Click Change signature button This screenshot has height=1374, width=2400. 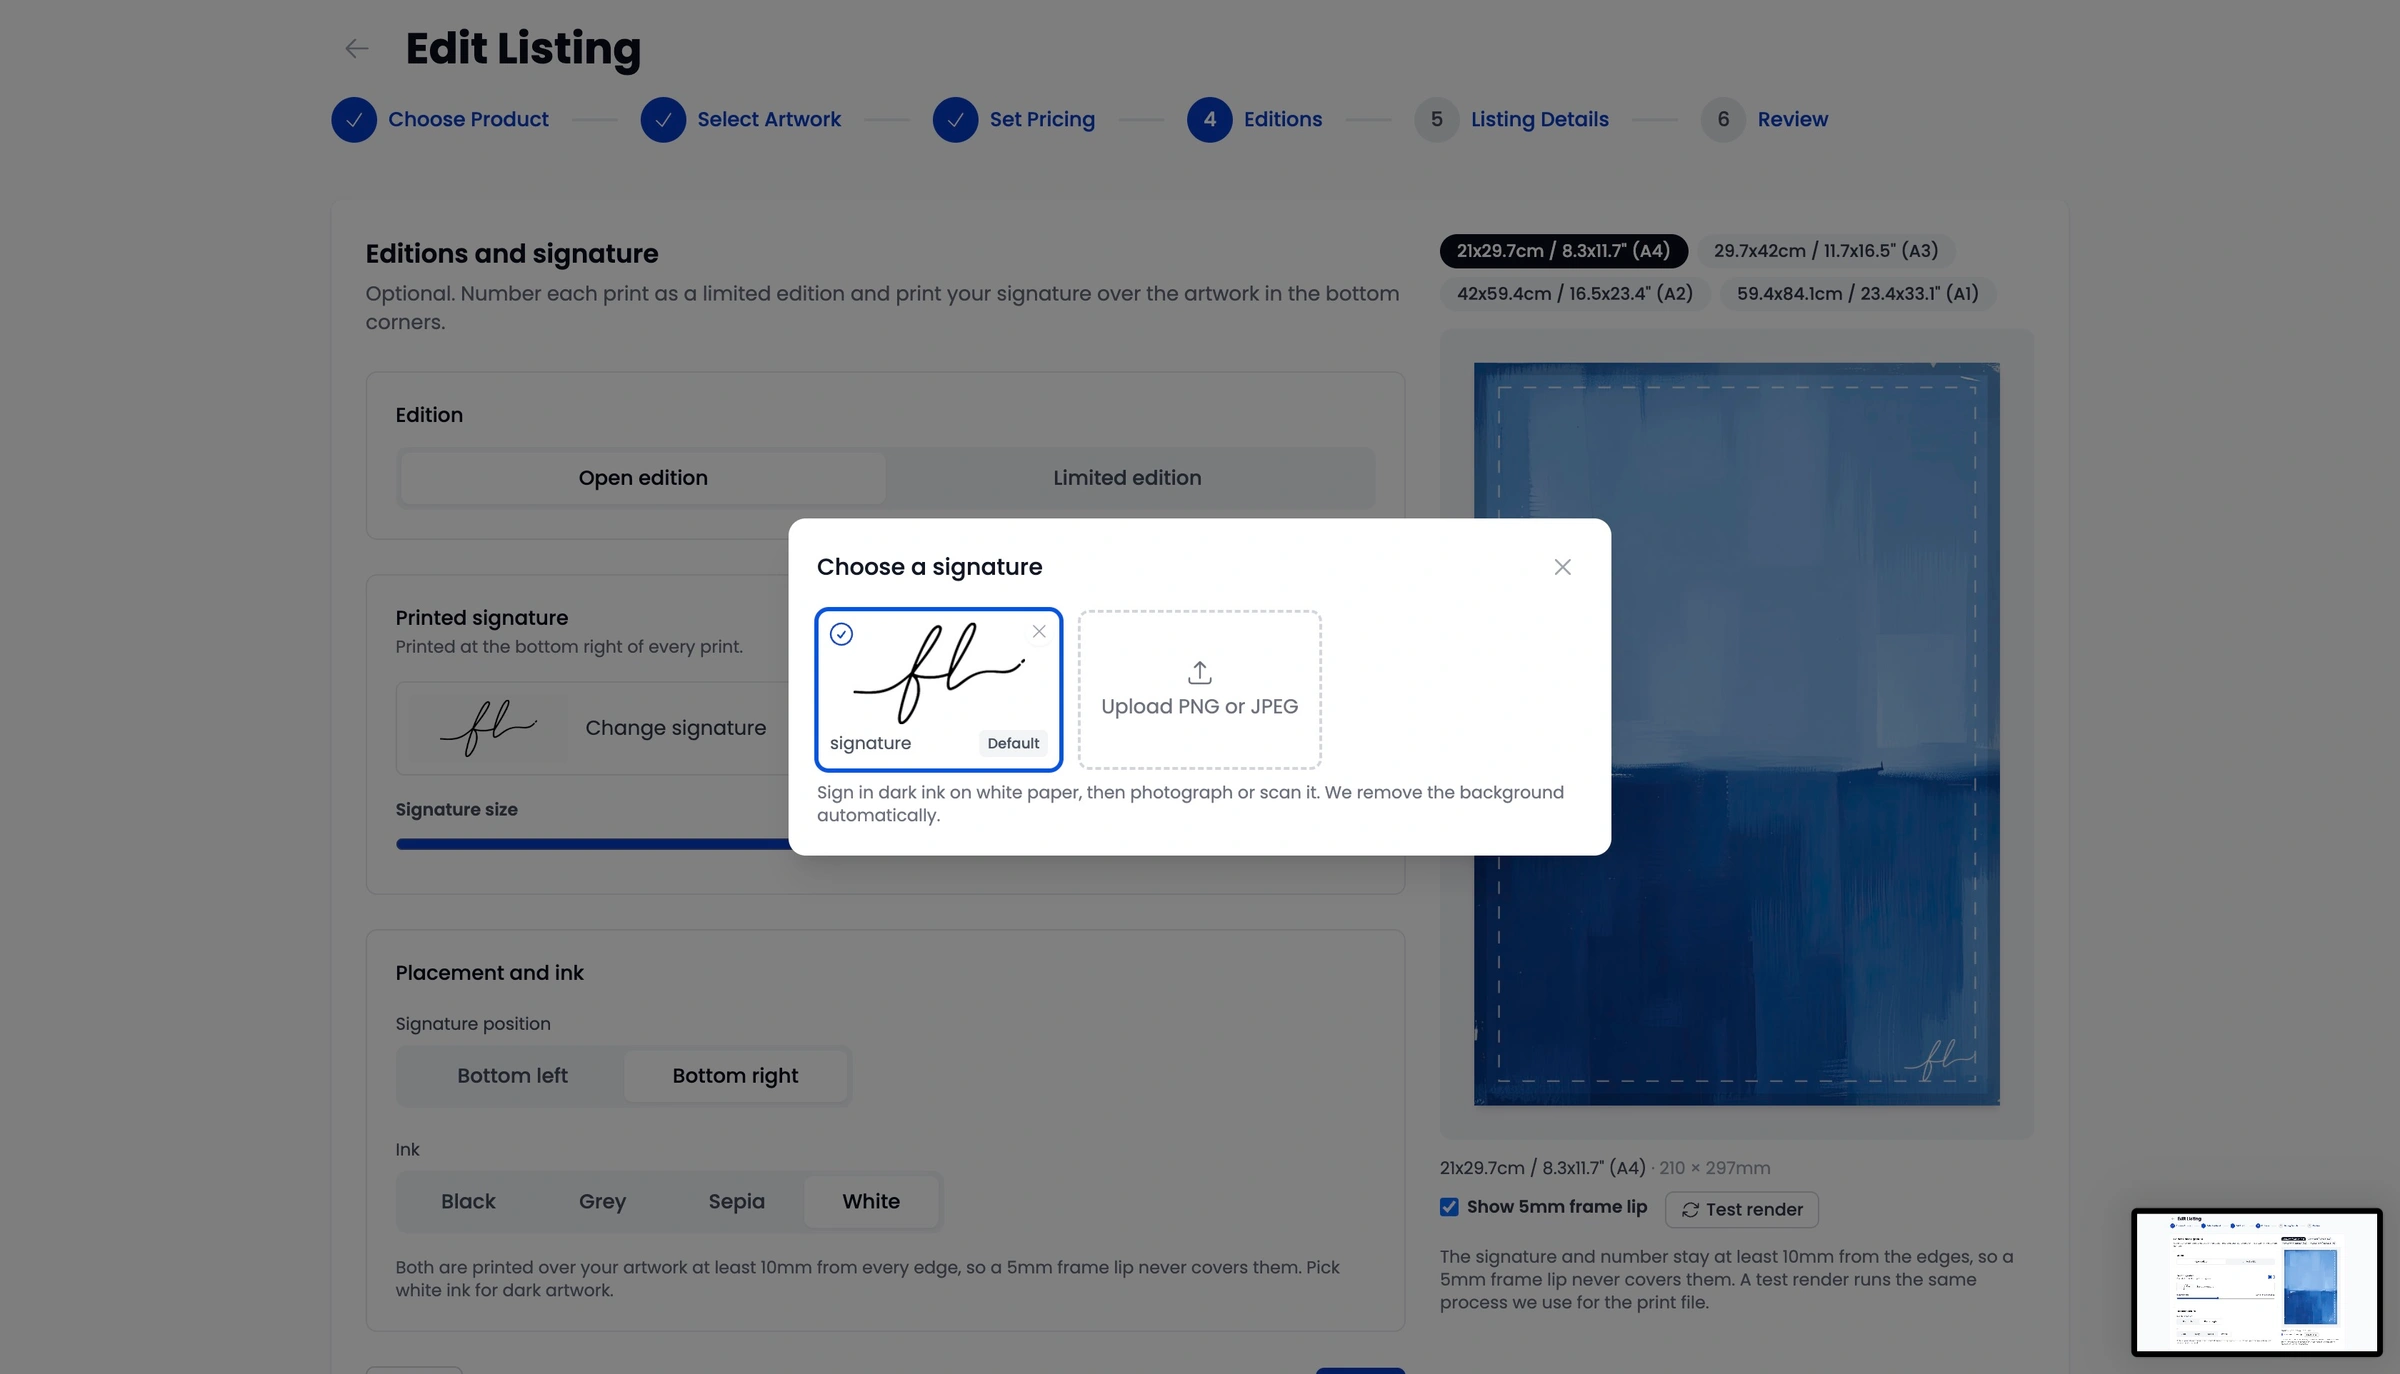tap(676, 729)
